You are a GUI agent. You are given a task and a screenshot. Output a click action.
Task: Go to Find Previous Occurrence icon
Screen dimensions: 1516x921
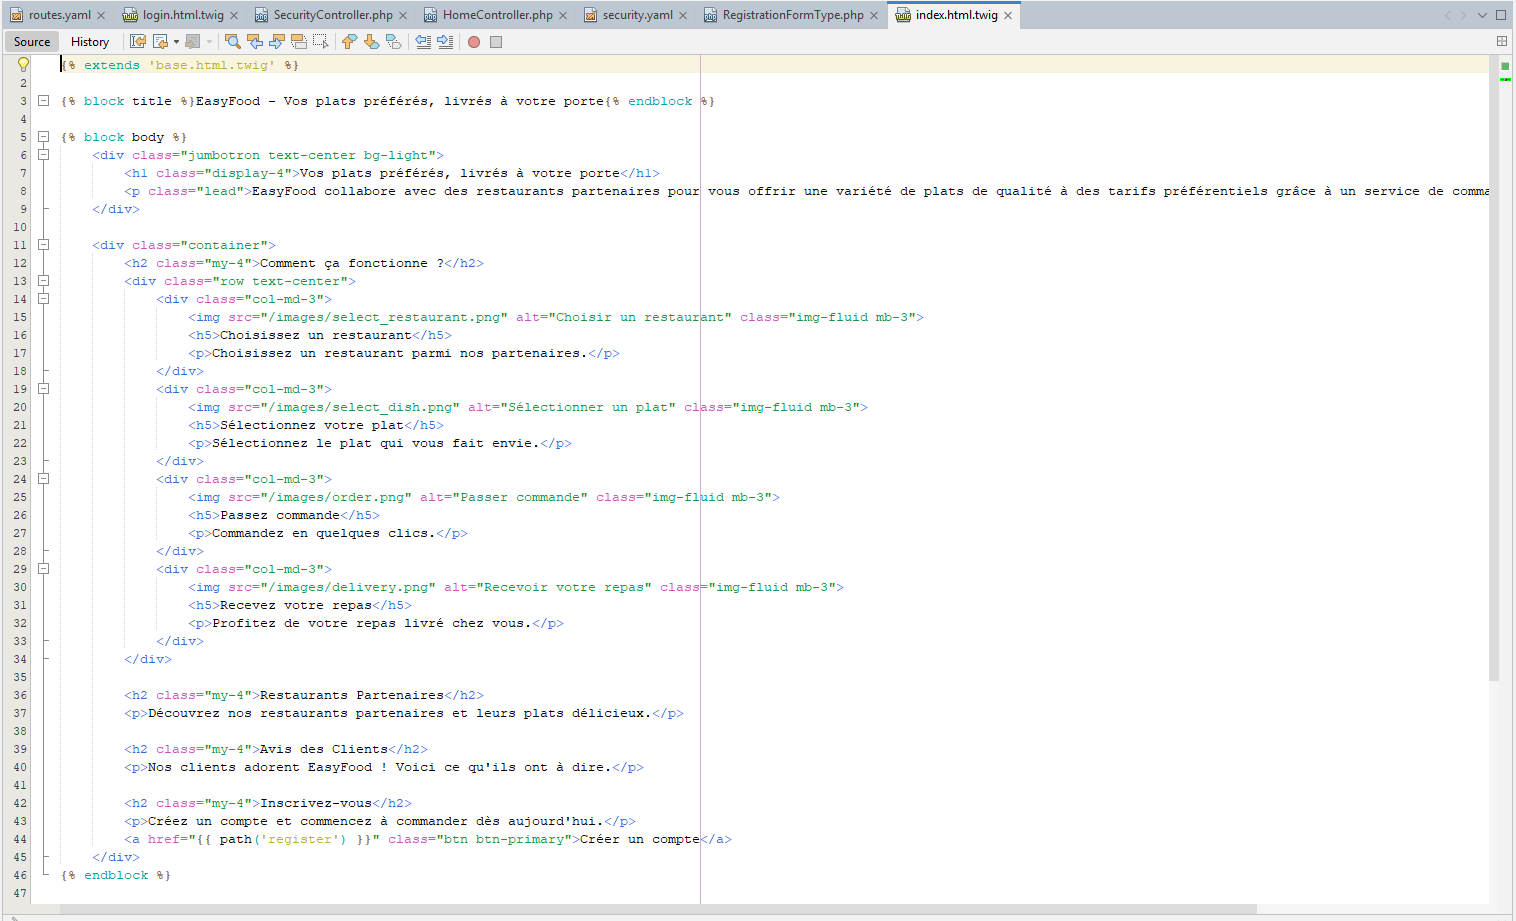tap(255, 41)
